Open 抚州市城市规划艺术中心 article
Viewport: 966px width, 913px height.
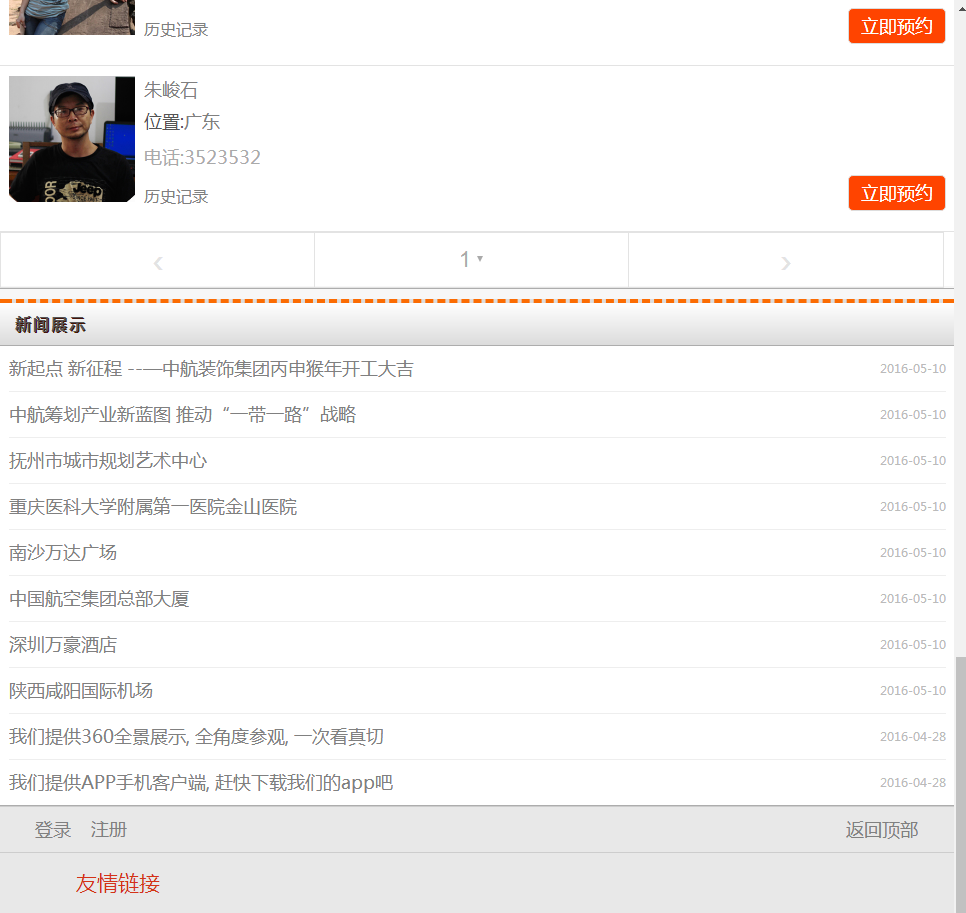coord(108,461)
